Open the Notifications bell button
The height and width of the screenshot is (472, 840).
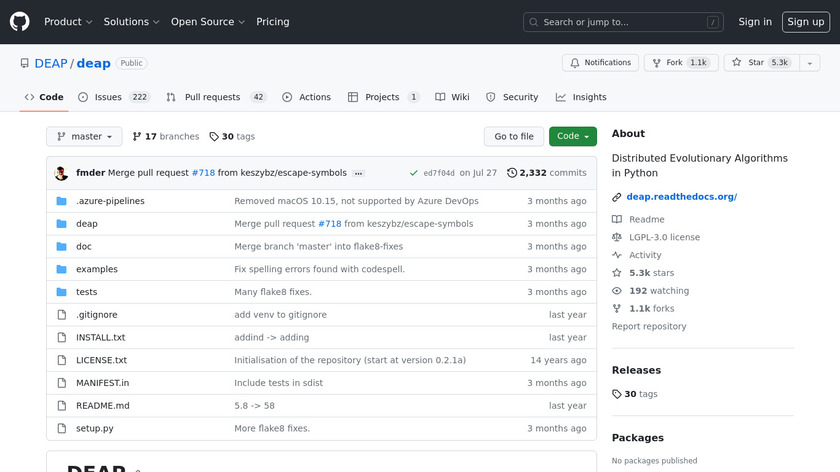[x=600, y=63]
